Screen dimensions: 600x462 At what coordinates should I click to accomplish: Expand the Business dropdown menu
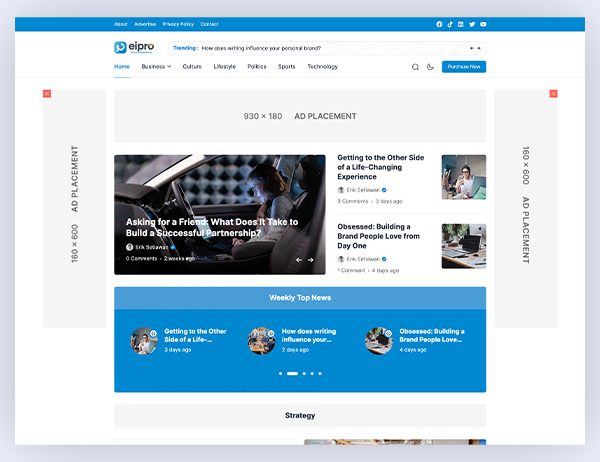pos(156,67)
